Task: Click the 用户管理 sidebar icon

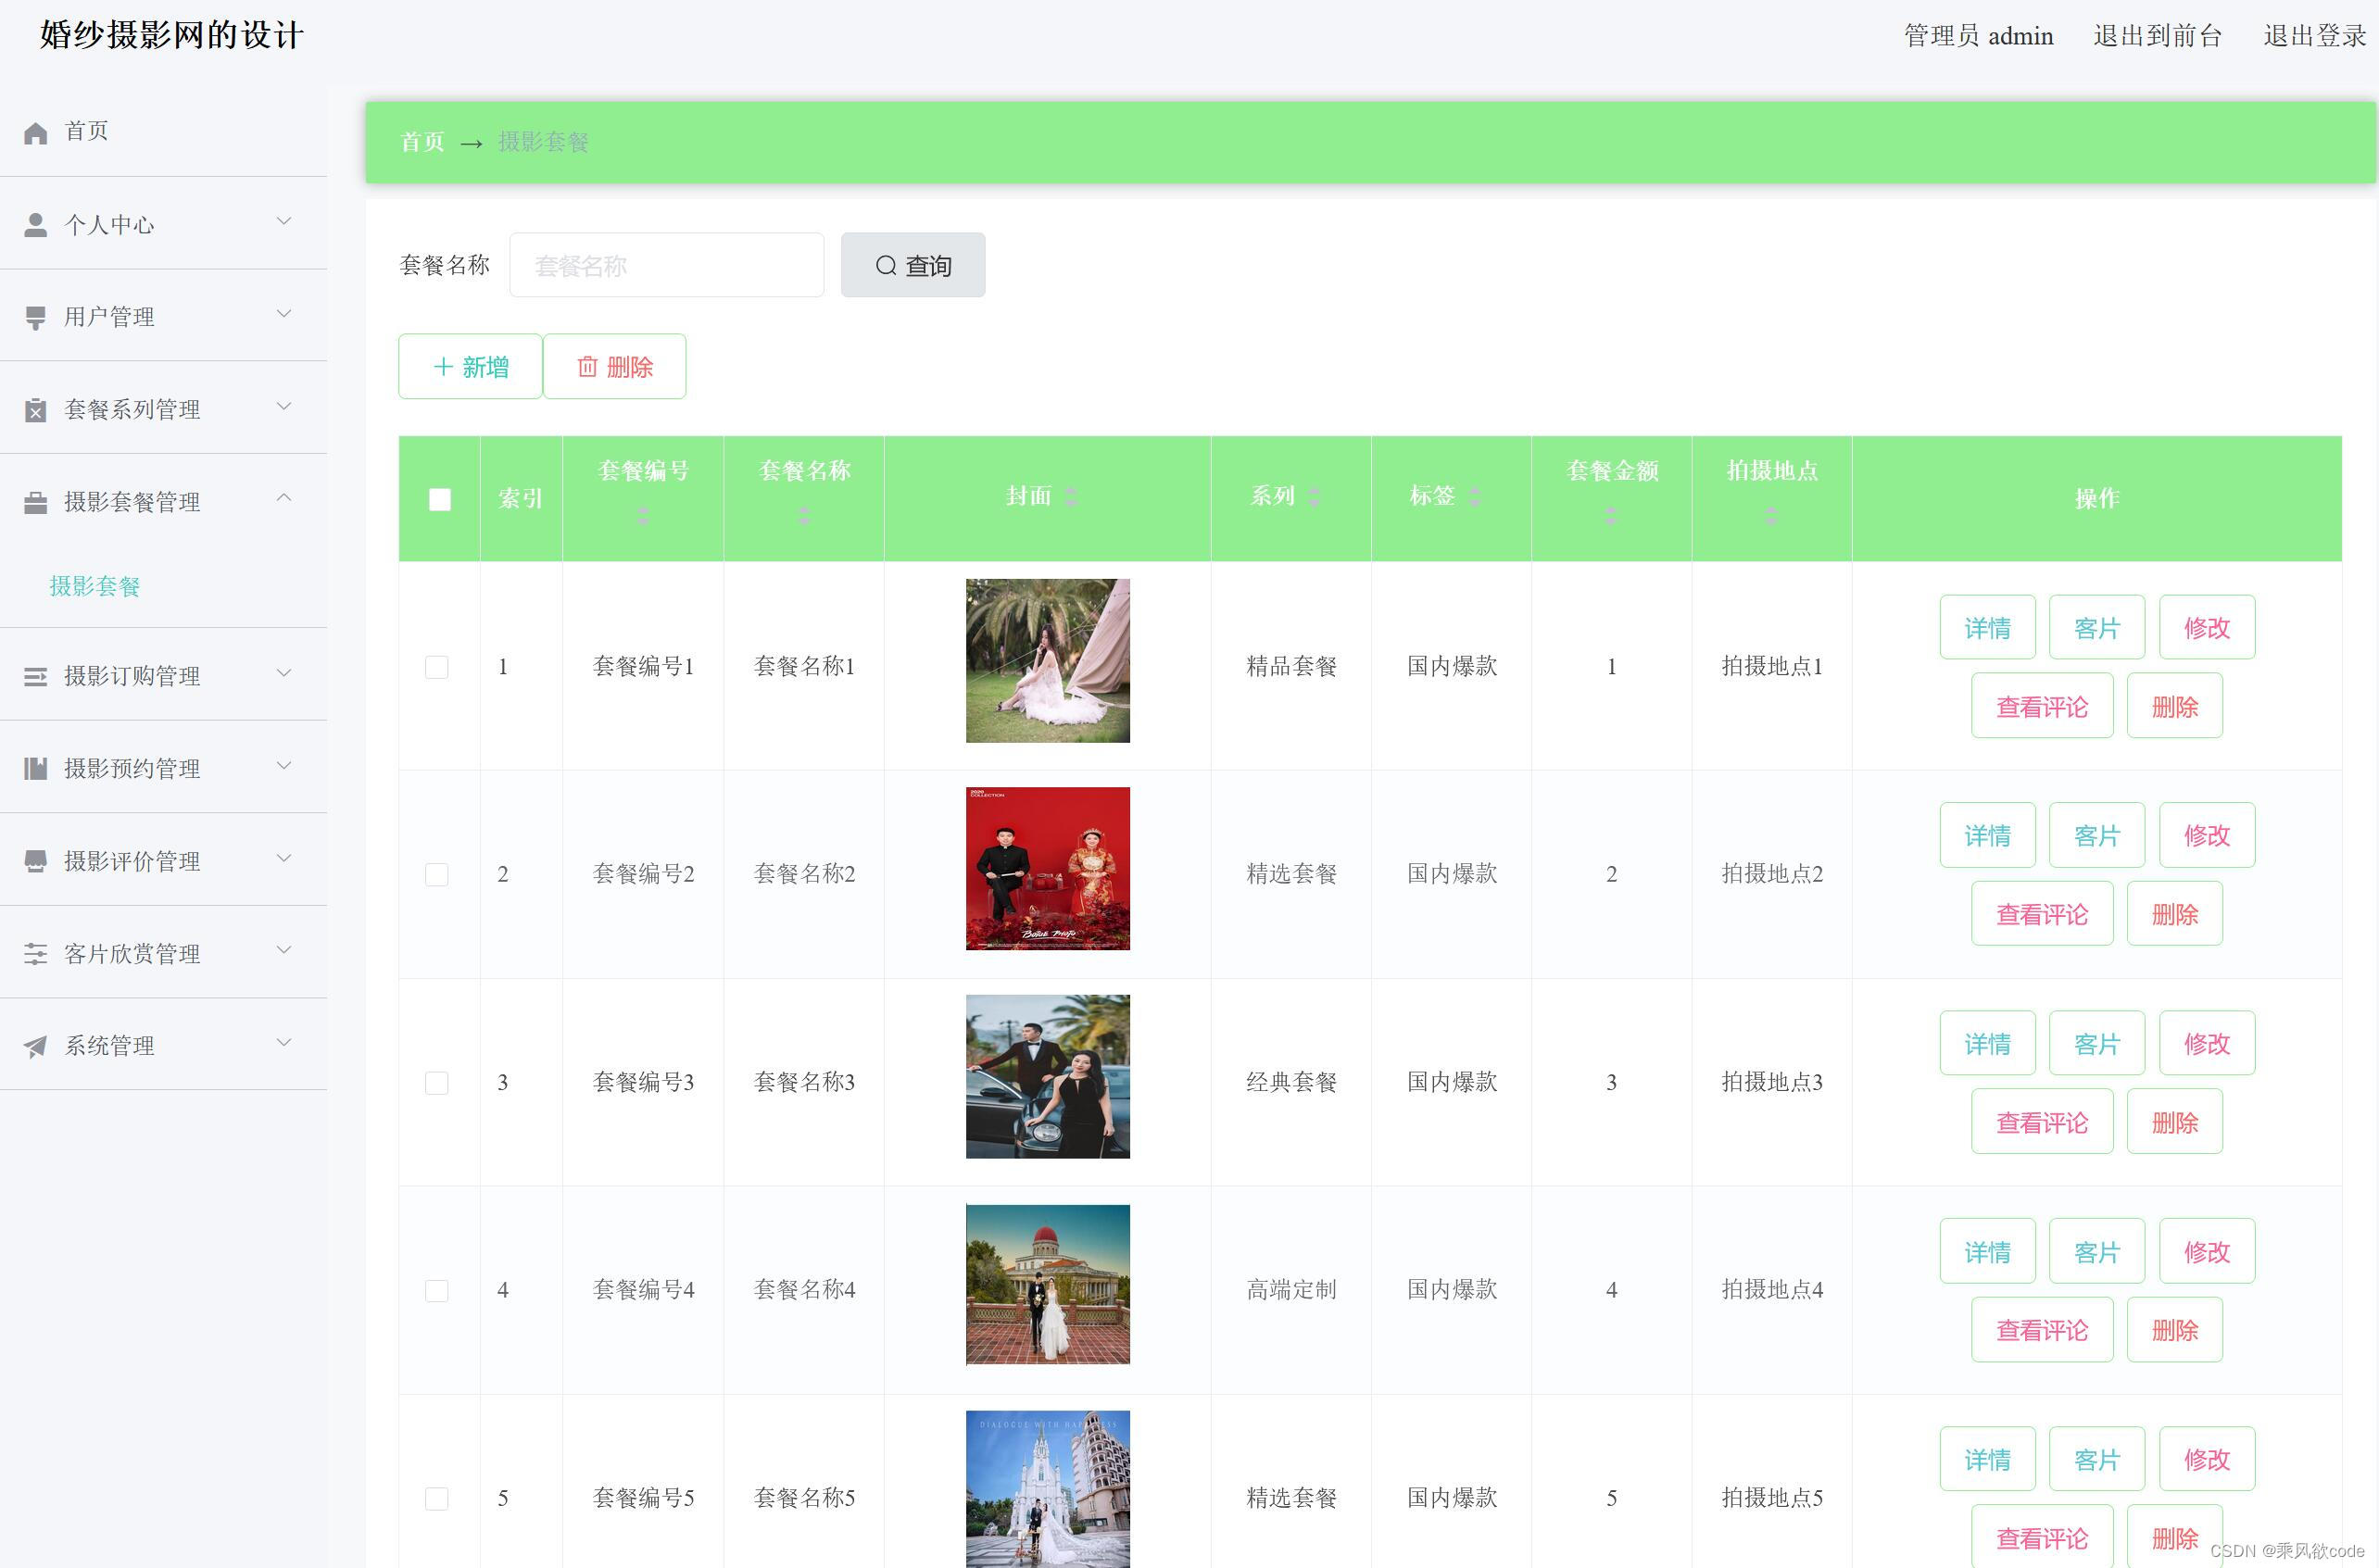Action: (36, 318)
